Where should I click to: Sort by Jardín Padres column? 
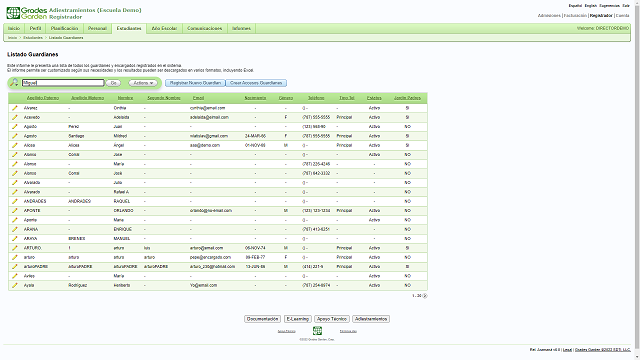pos(407,98)
